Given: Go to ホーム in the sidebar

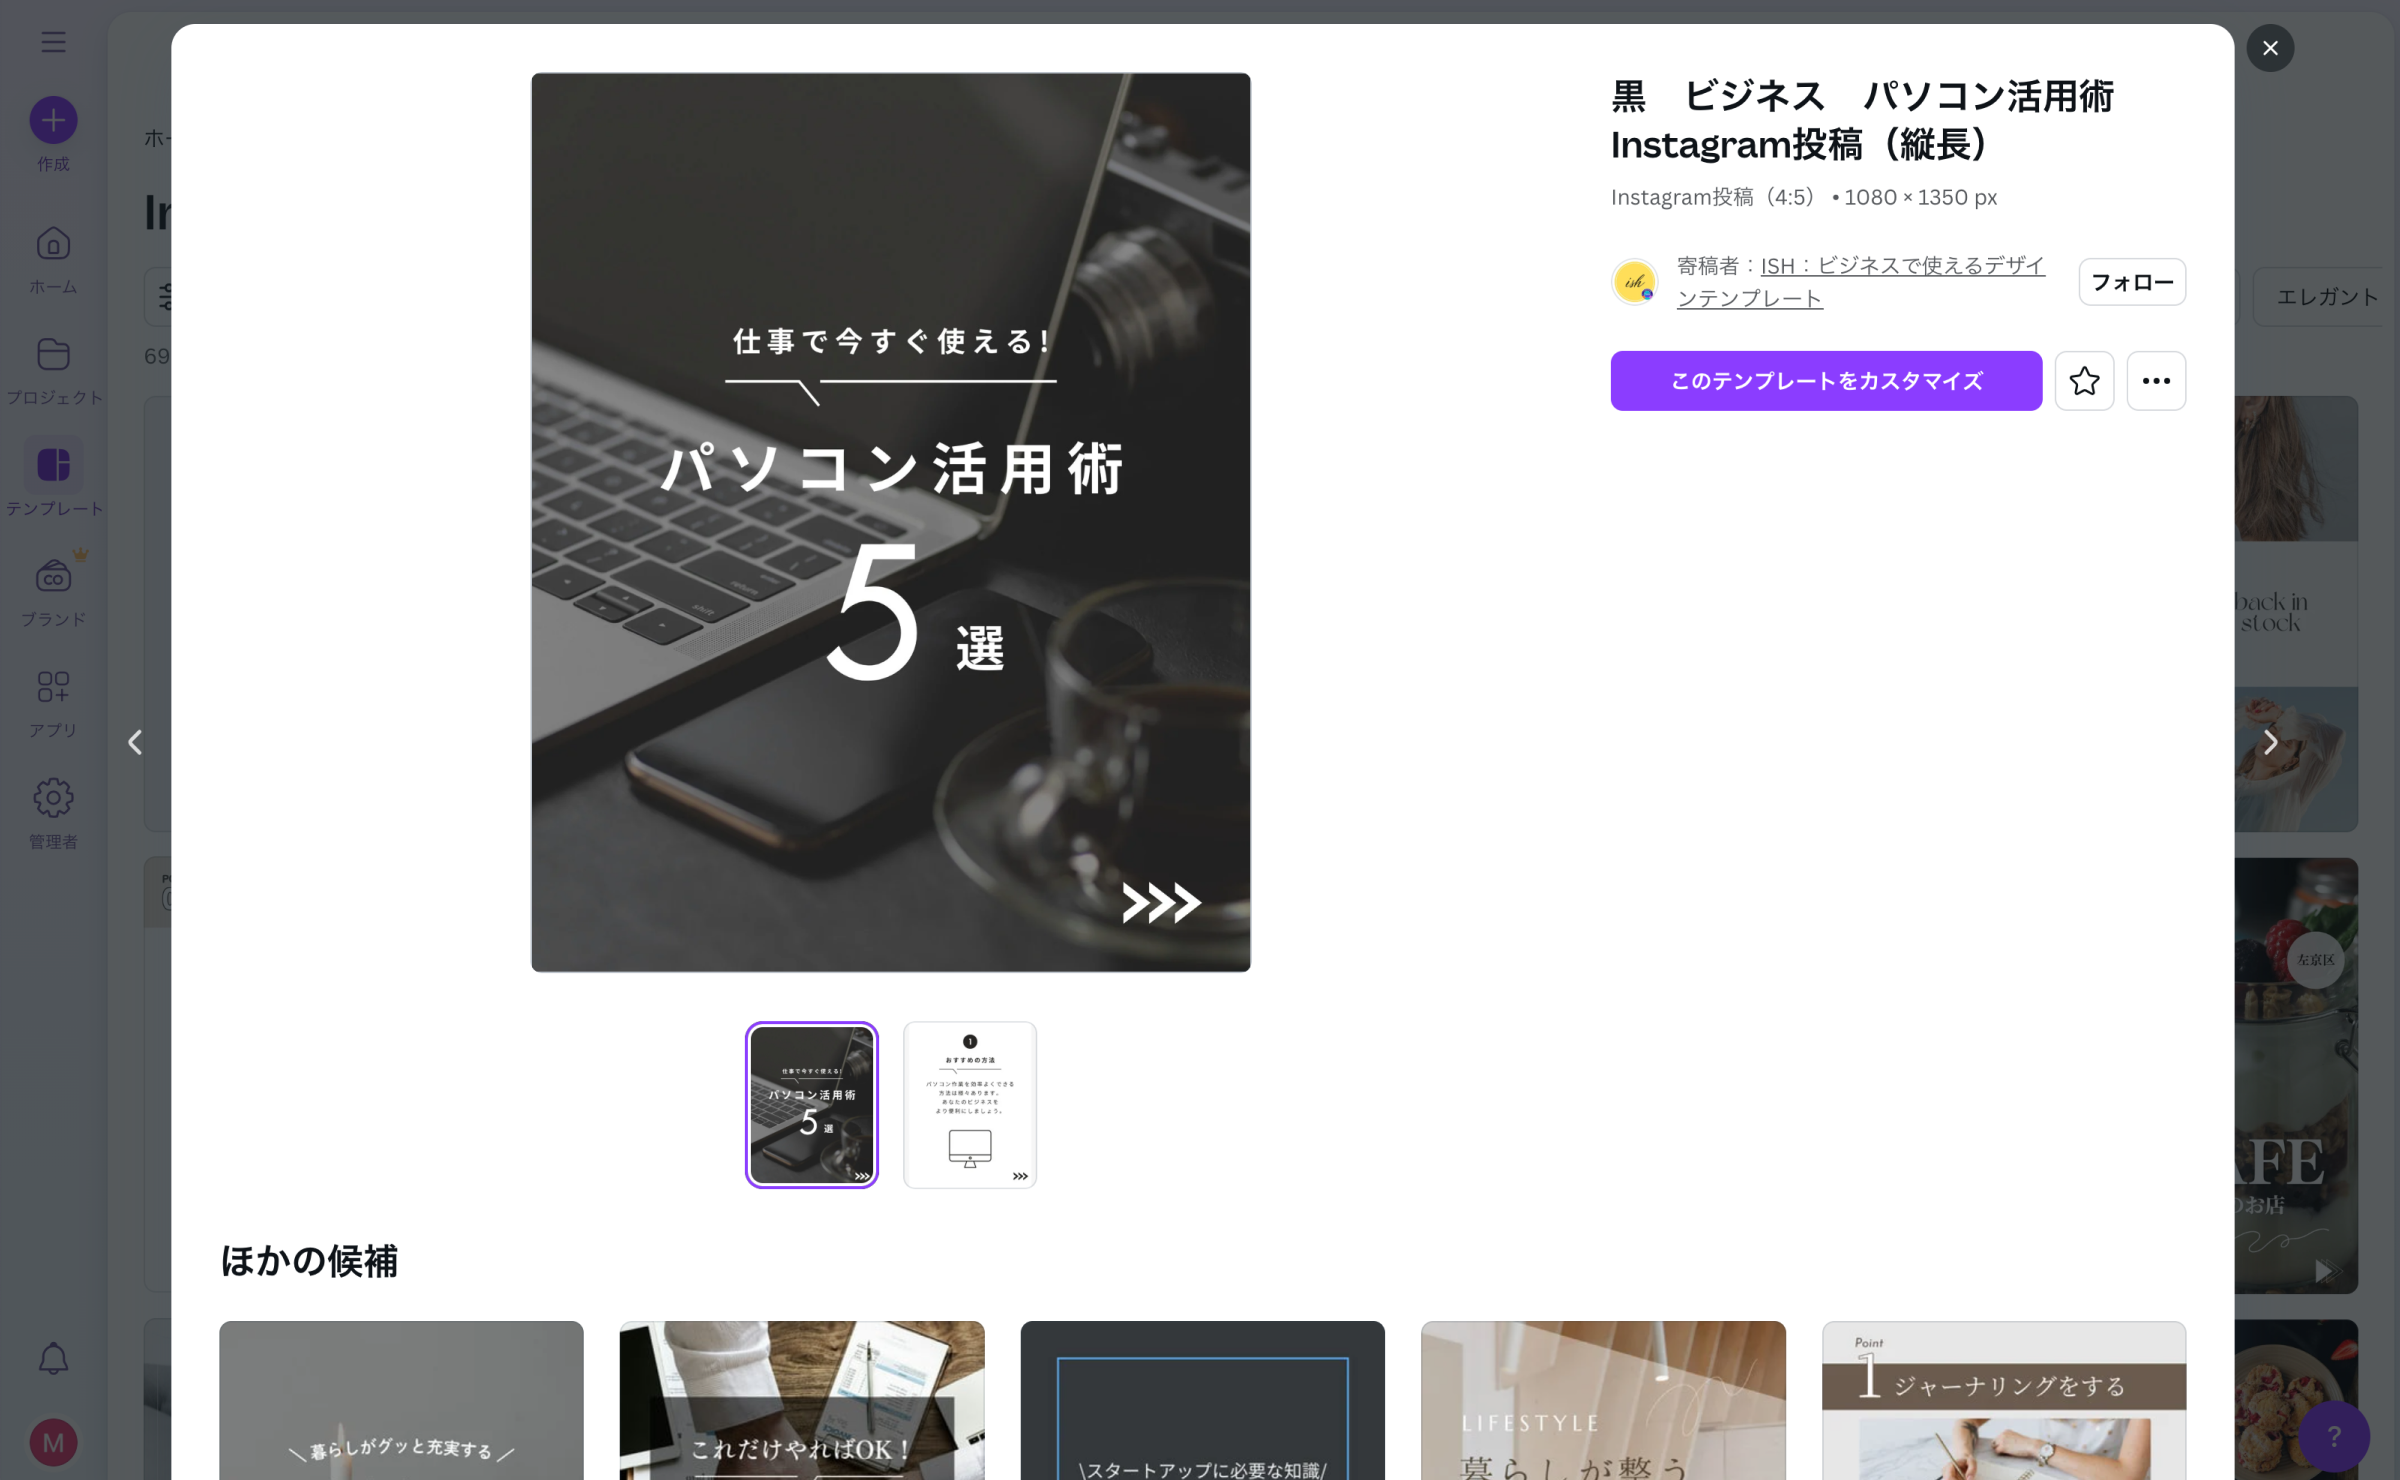Looking at the screenshot, I should (53, 260).
